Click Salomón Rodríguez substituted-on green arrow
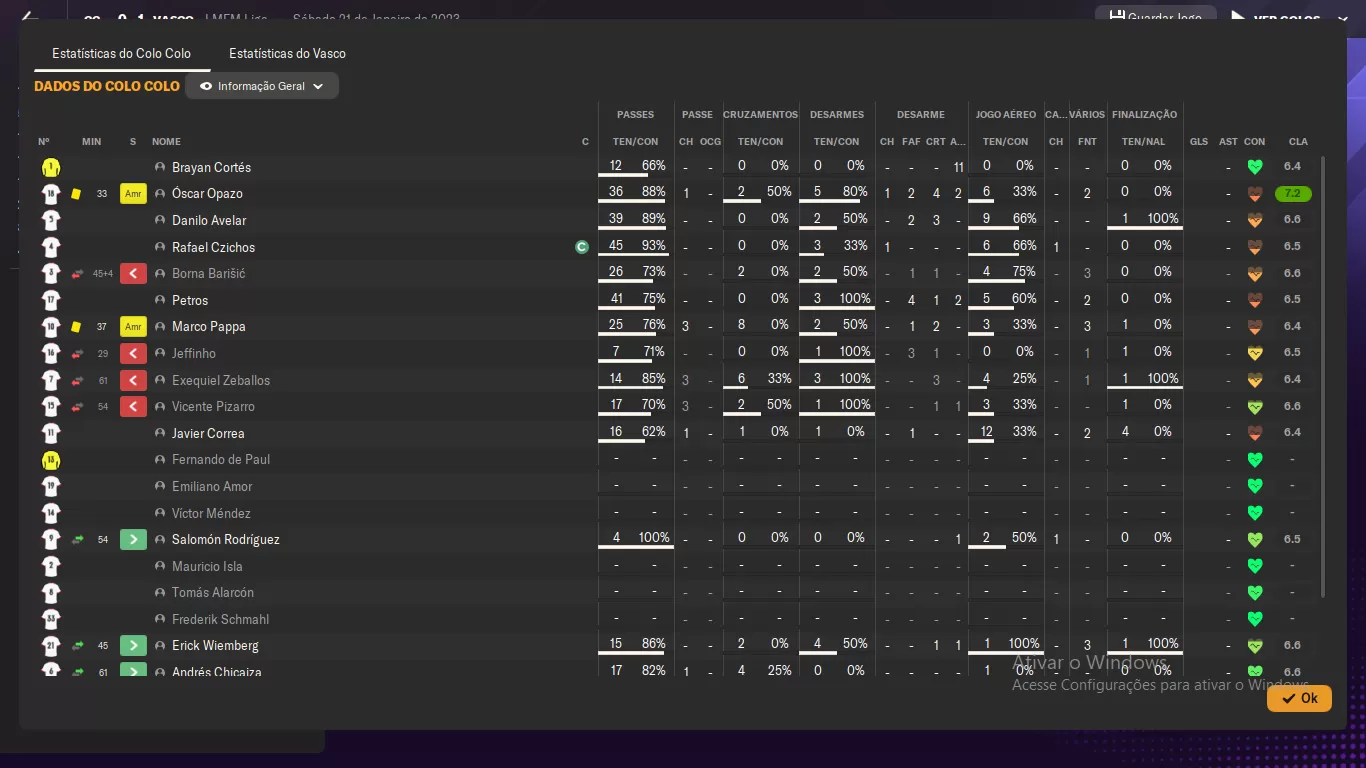Image resolution: width=1366 pixels, height=768 pixels. [133, 539]
